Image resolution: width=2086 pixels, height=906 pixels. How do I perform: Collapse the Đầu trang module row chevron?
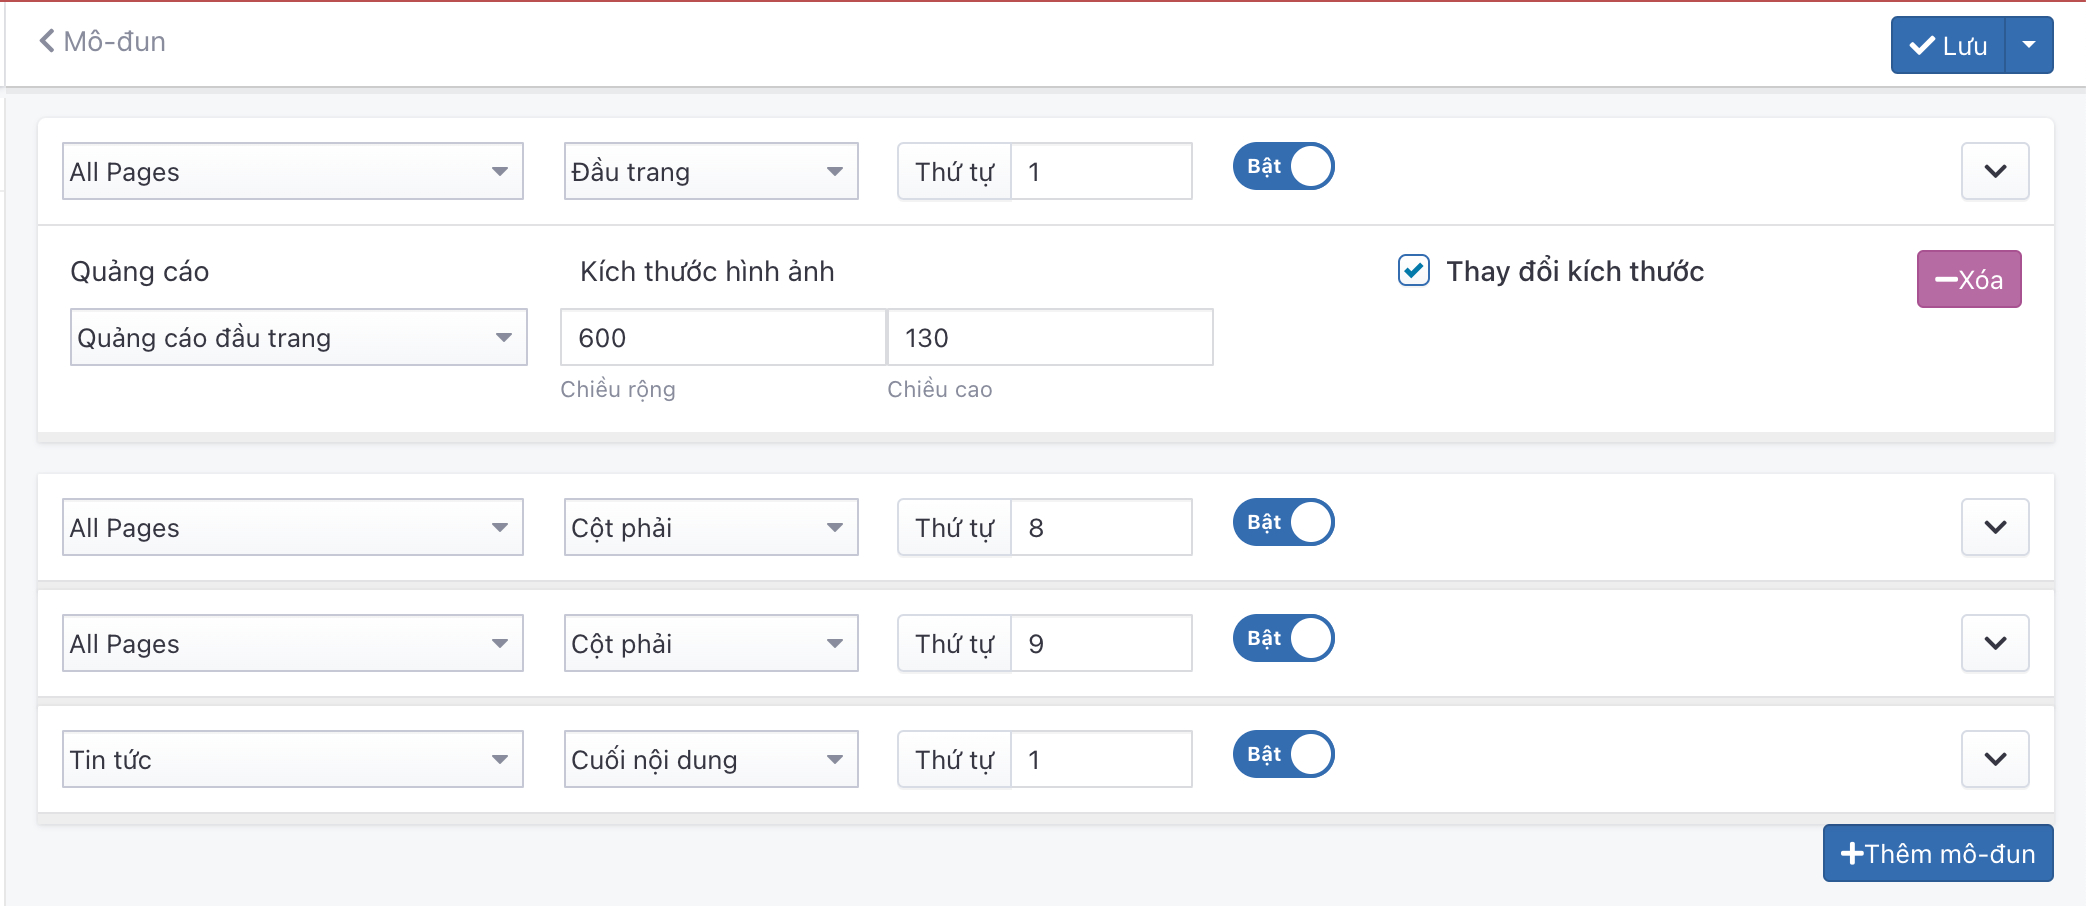[1994, 171]
